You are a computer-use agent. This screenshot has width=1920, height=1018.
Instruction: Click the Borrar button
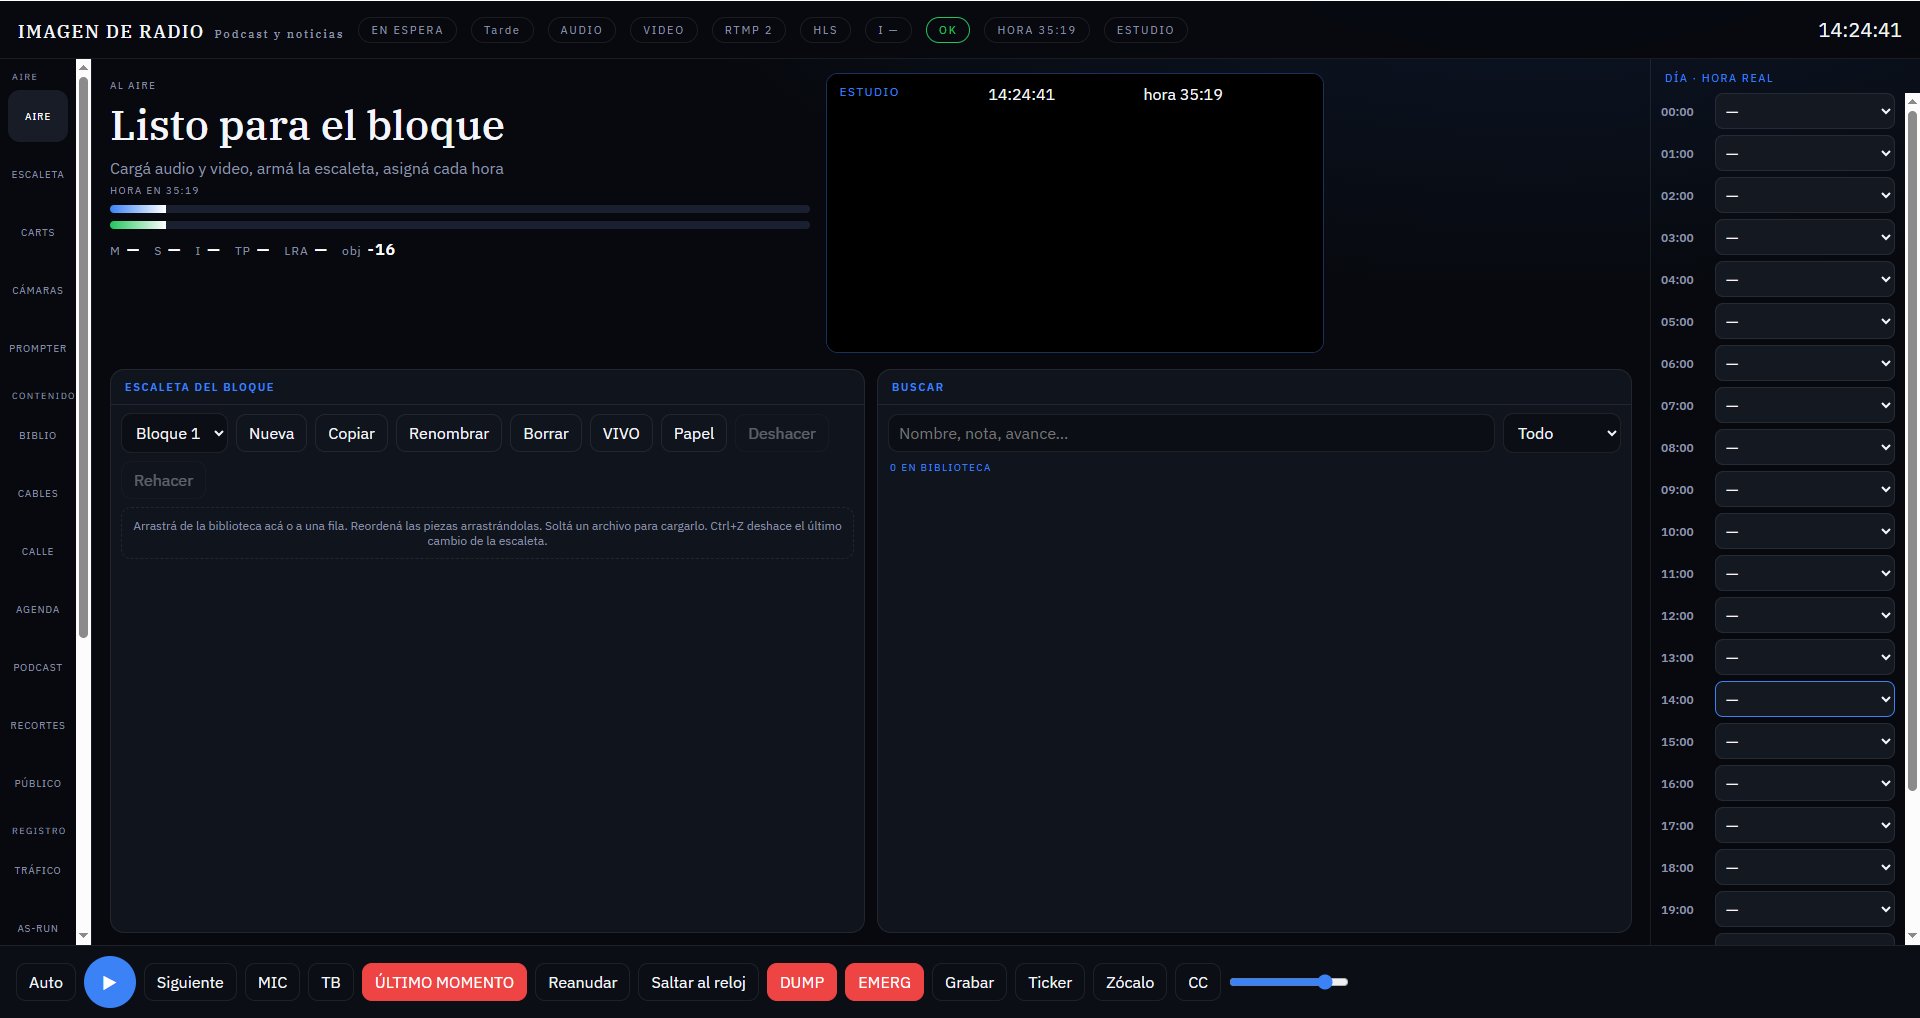[546, 433]
